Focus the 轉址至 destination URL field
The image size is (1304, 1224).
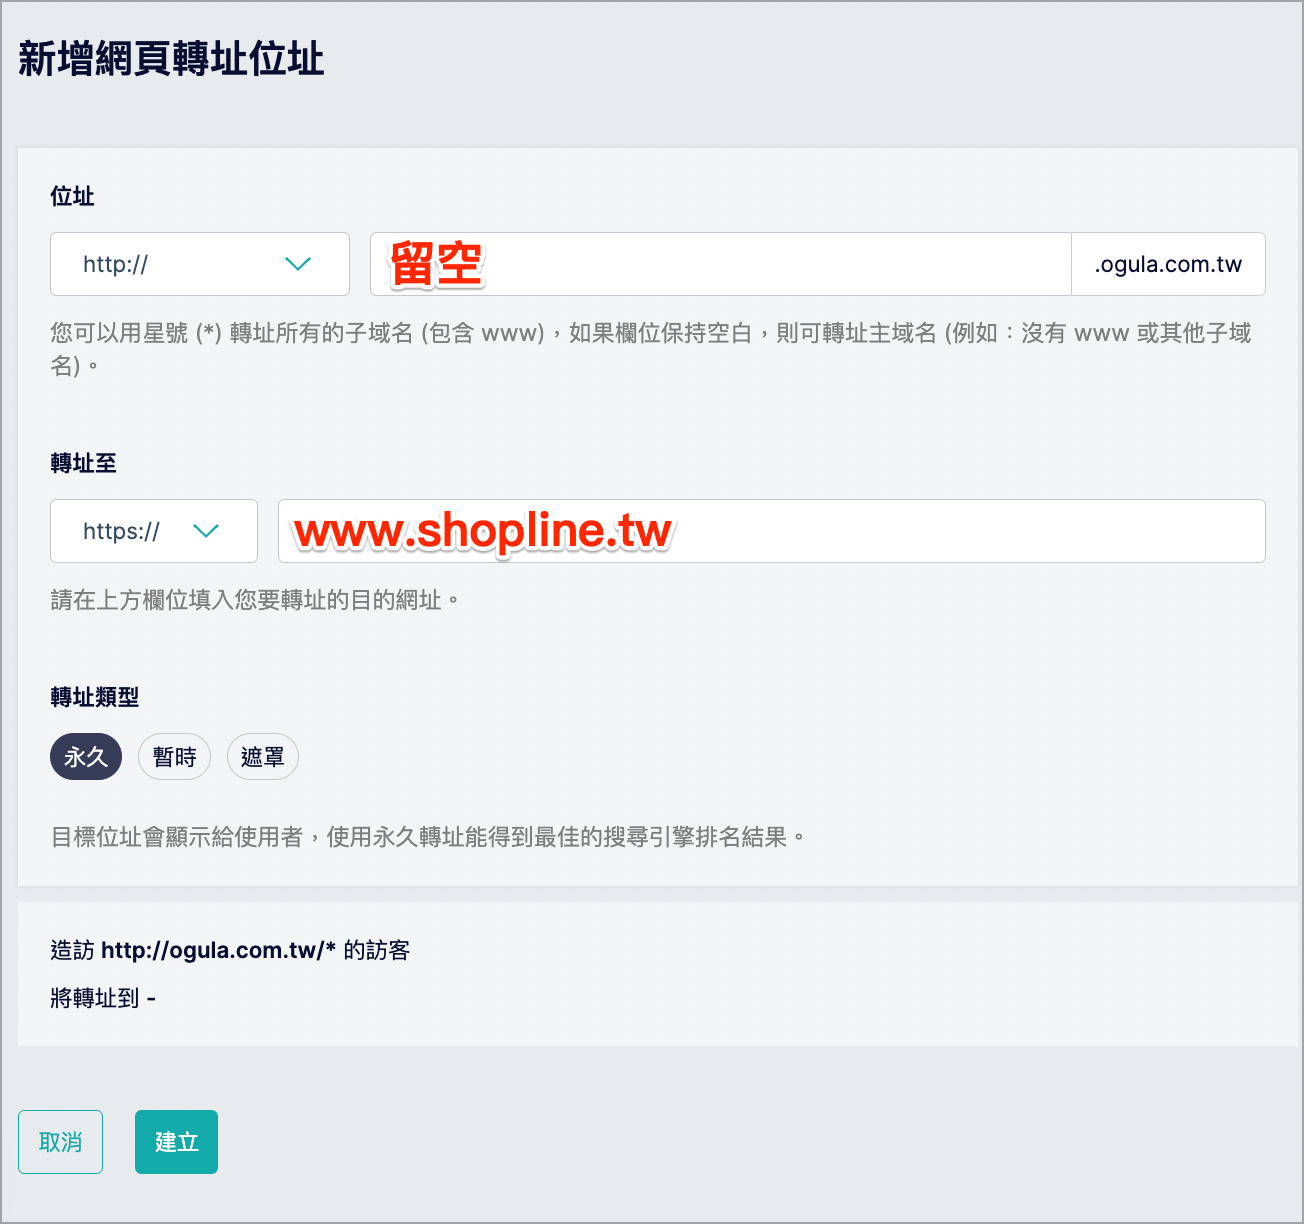coord(772,531)
